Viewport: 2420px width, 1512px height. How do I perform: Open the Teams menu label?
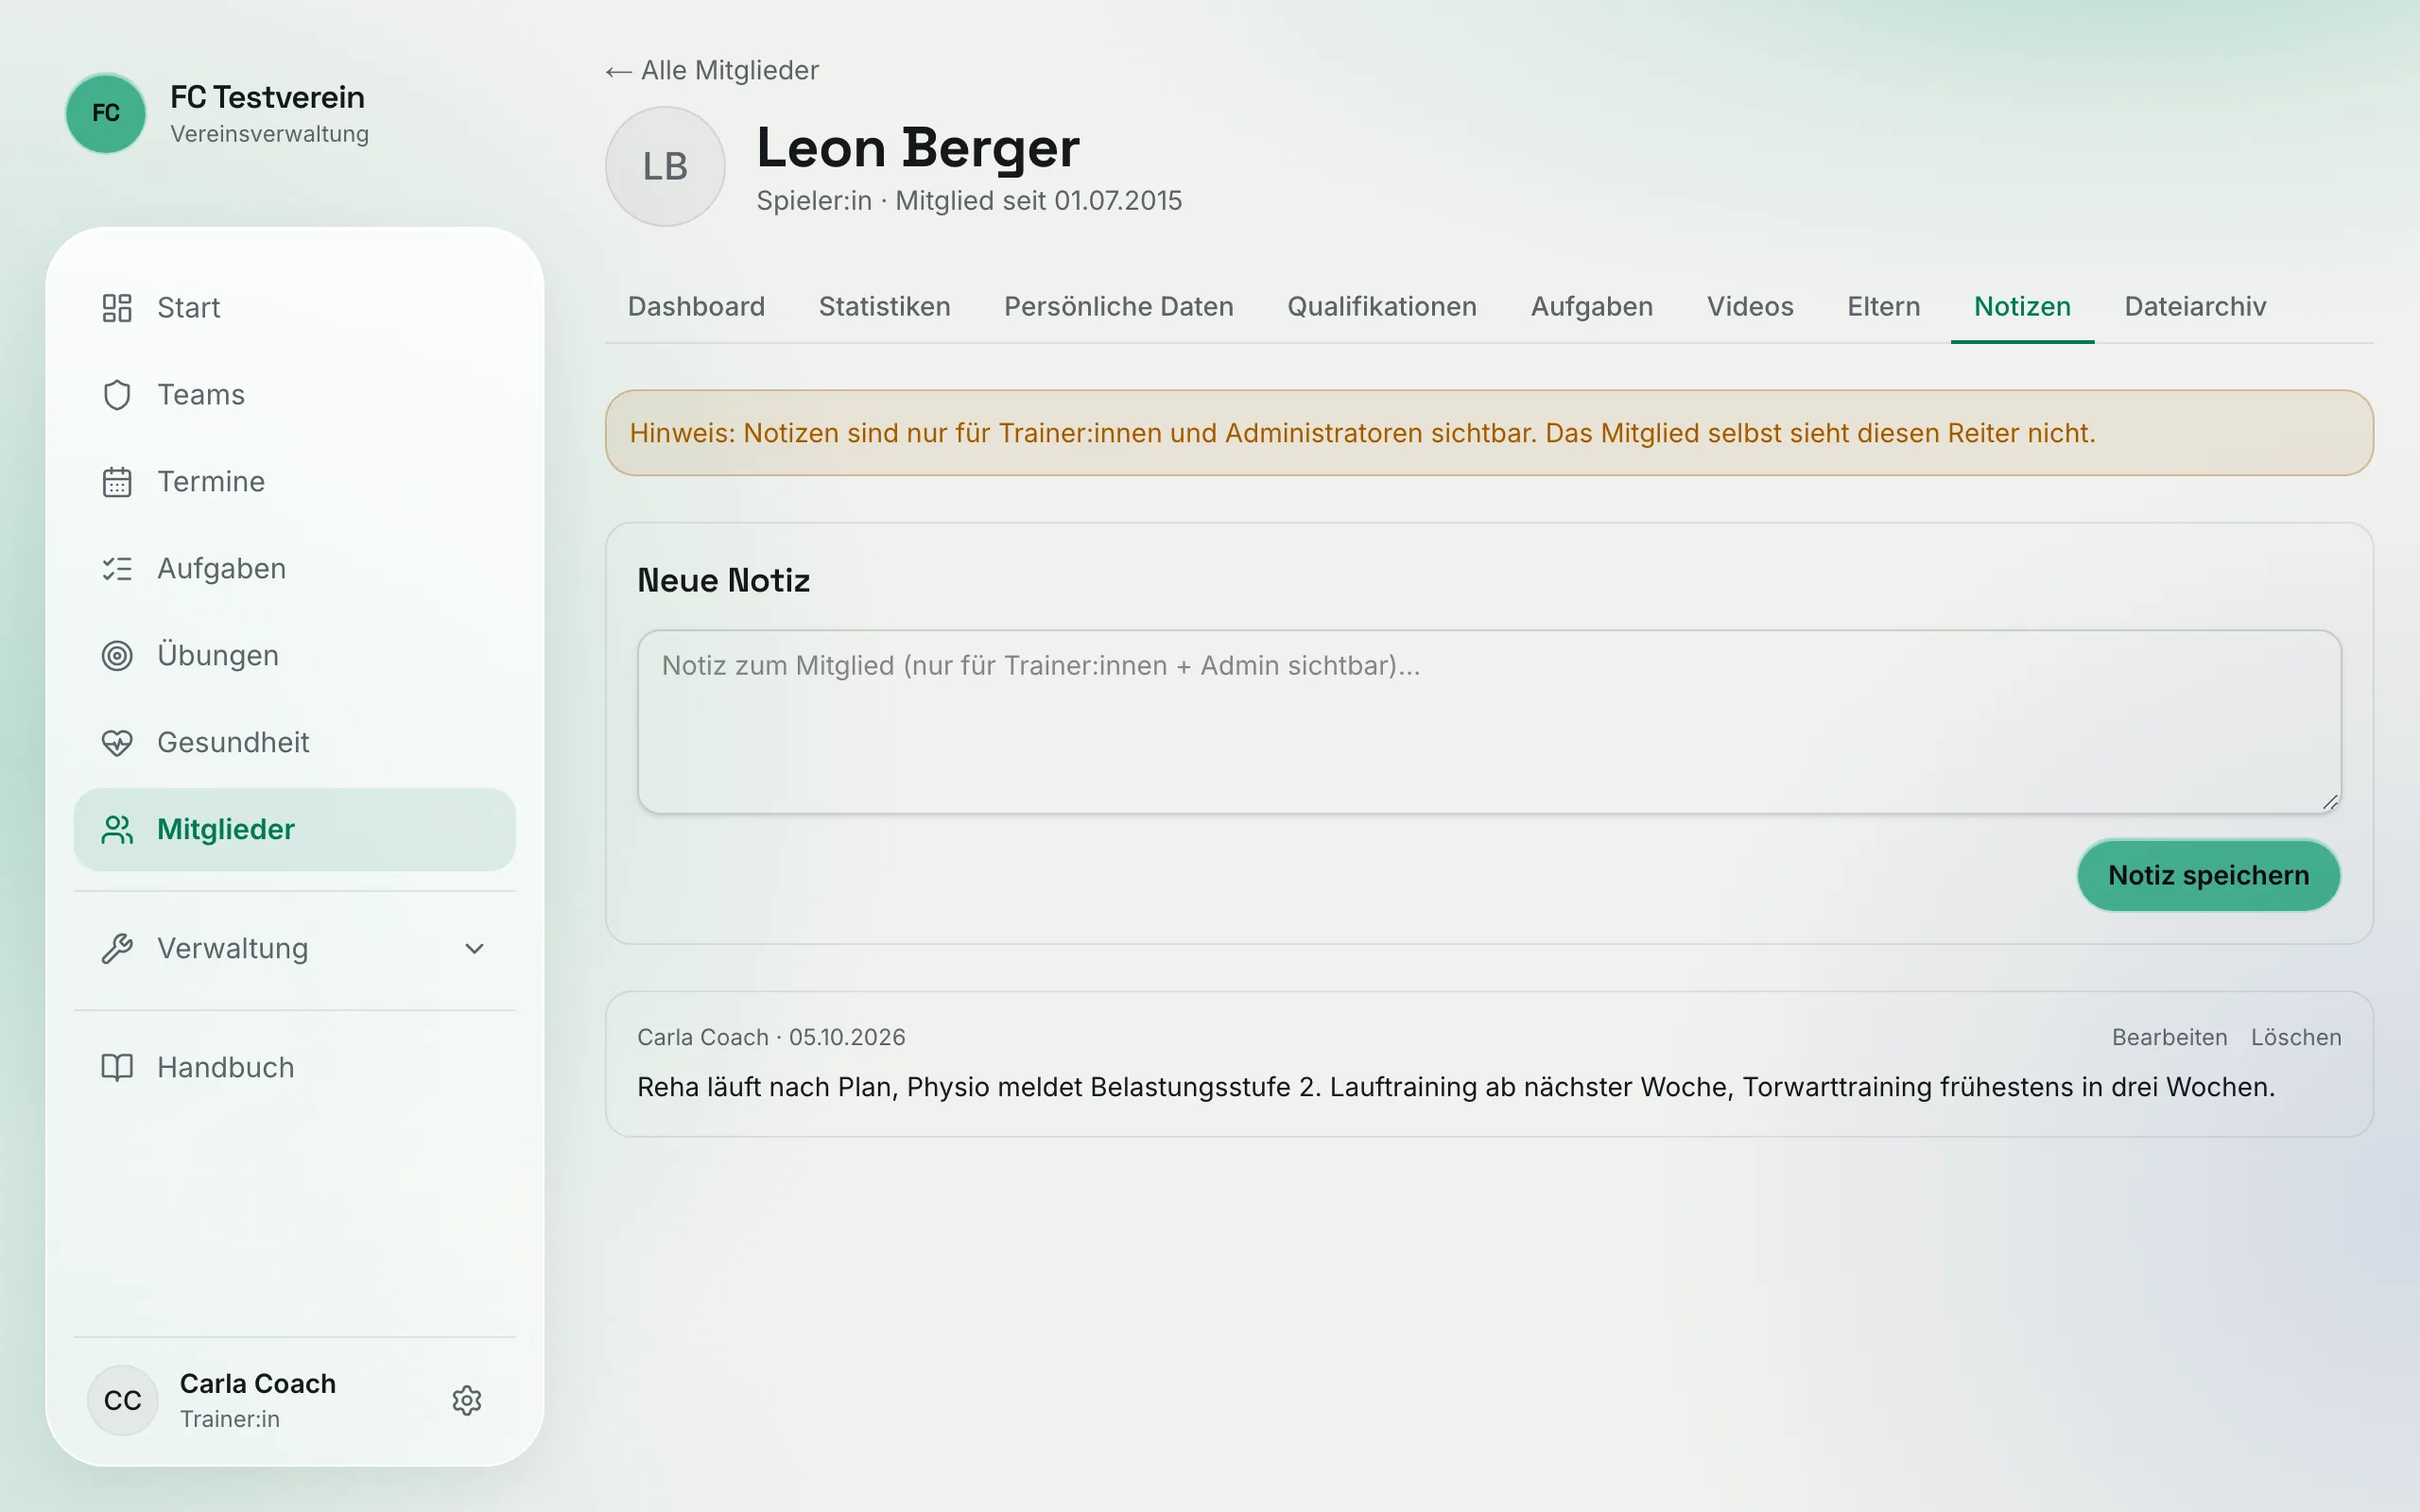(x=201, y=395)
